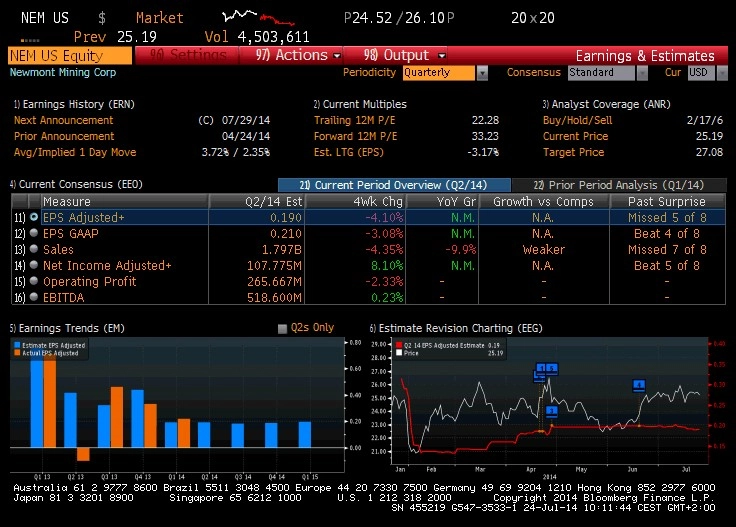The height and width of the screenshot is (527, 736).
Task: Click the Est. LTG (EPS) label
Action: pos(349,152)
